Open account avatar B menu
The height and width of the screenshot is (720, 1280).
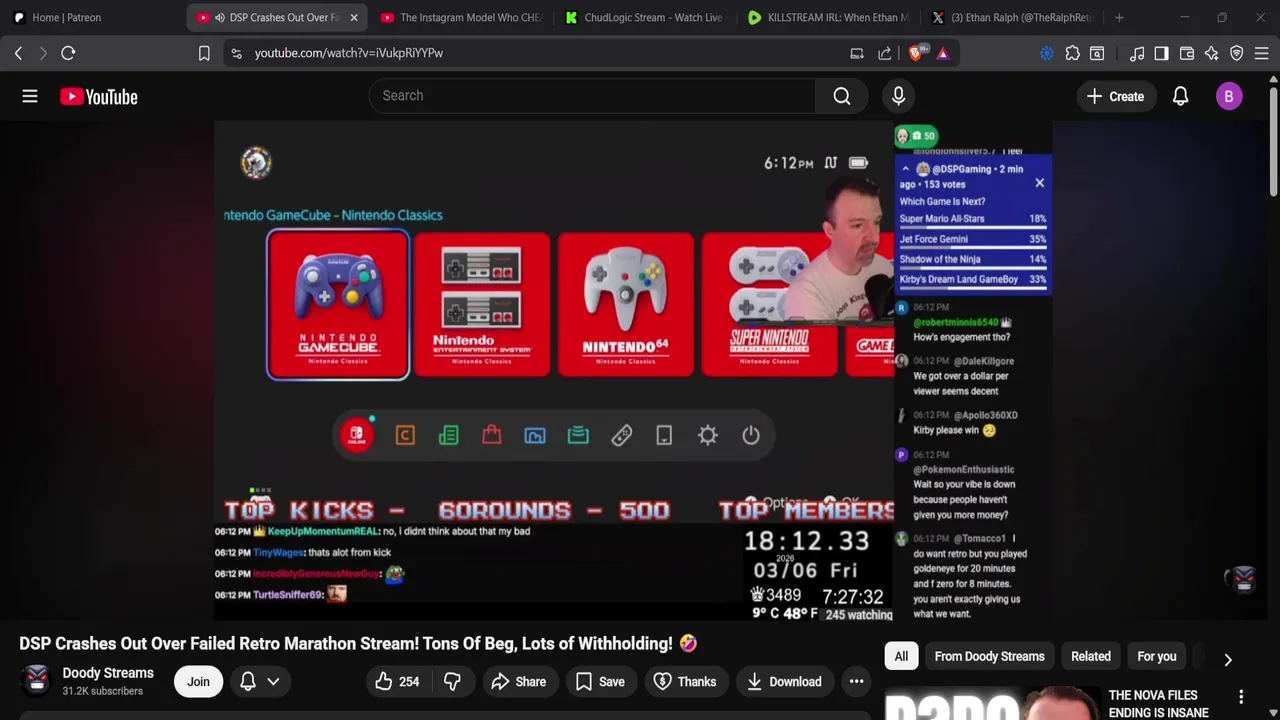pos(1229,96)
